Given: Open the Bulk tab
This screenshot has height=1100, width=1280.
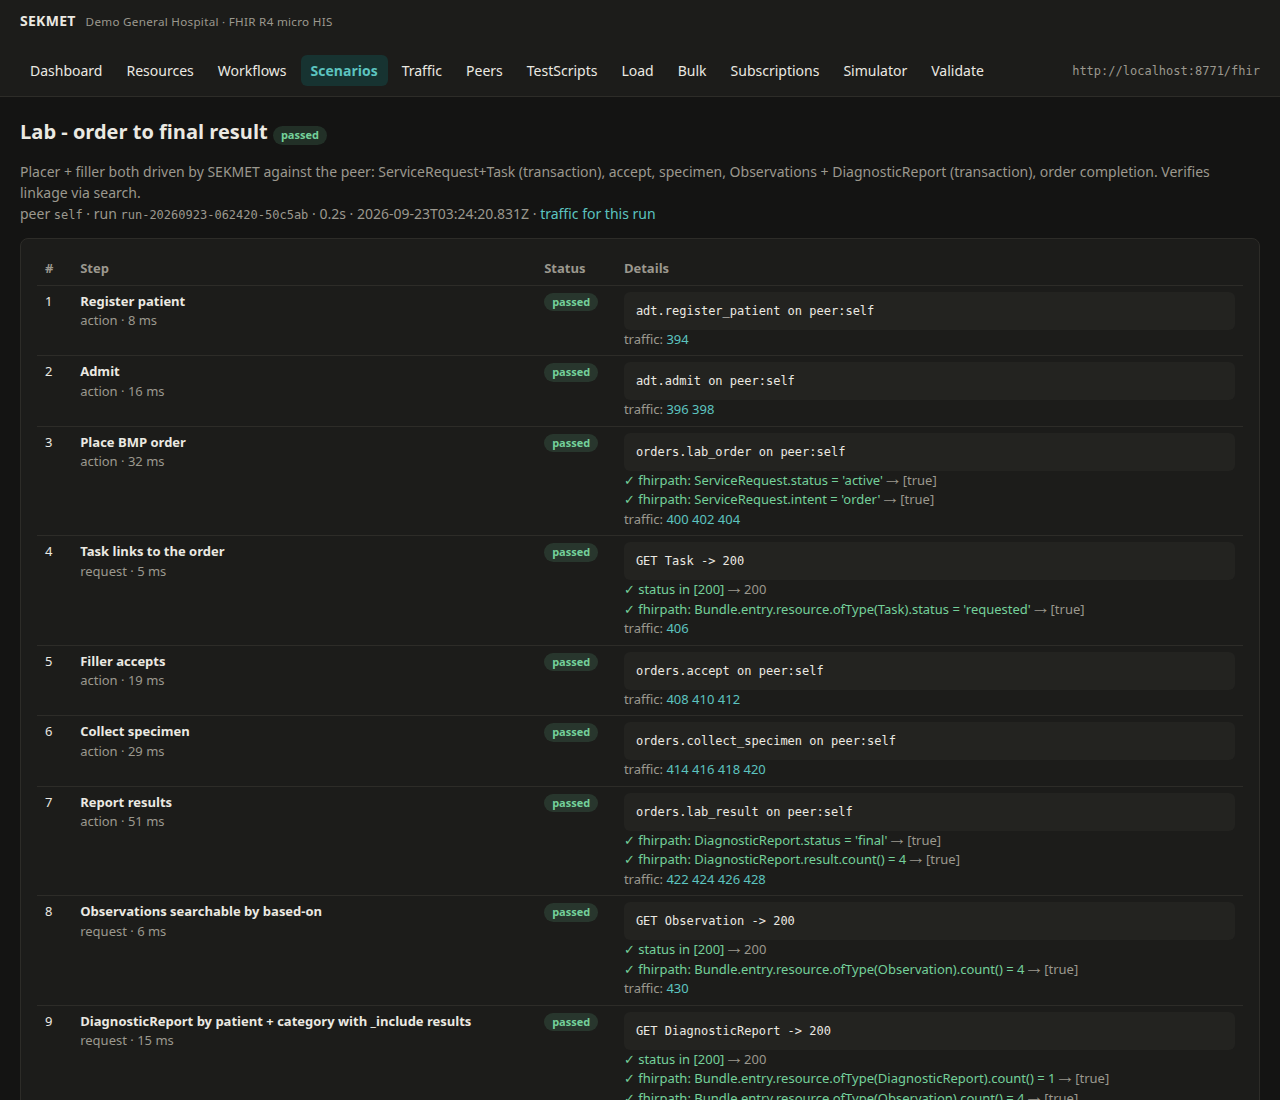Looking at the screenshot, I should (692, 71).
